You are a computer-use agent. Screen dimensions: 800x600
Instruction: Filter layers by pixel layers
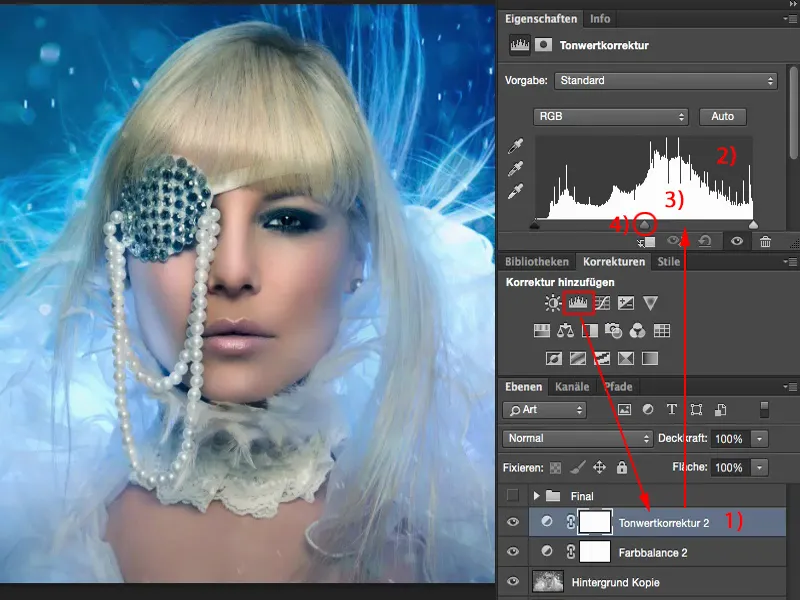(624, 409)
